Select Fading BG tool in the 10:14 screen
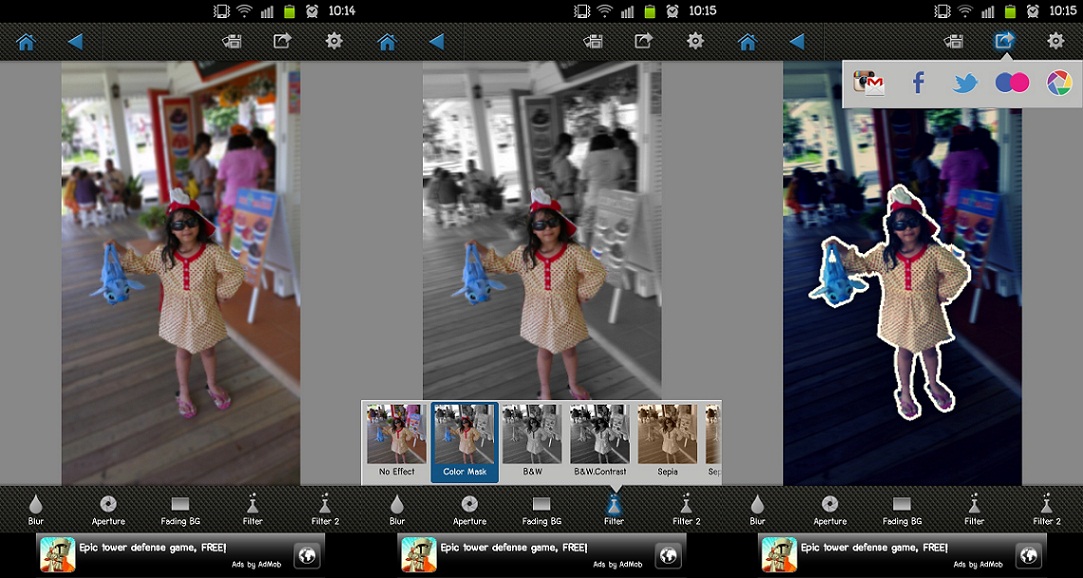This screenshot has width=1083, height=578. coord(180,510)
